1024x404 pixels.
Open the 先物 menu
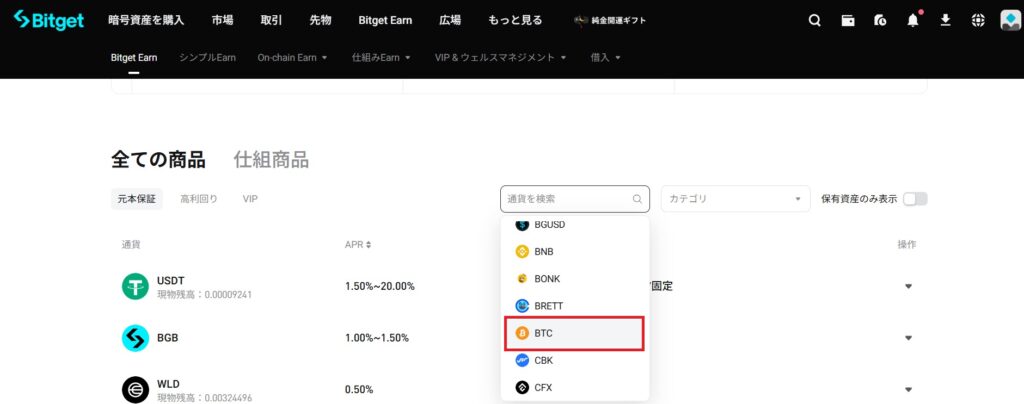tap(320, 20)
